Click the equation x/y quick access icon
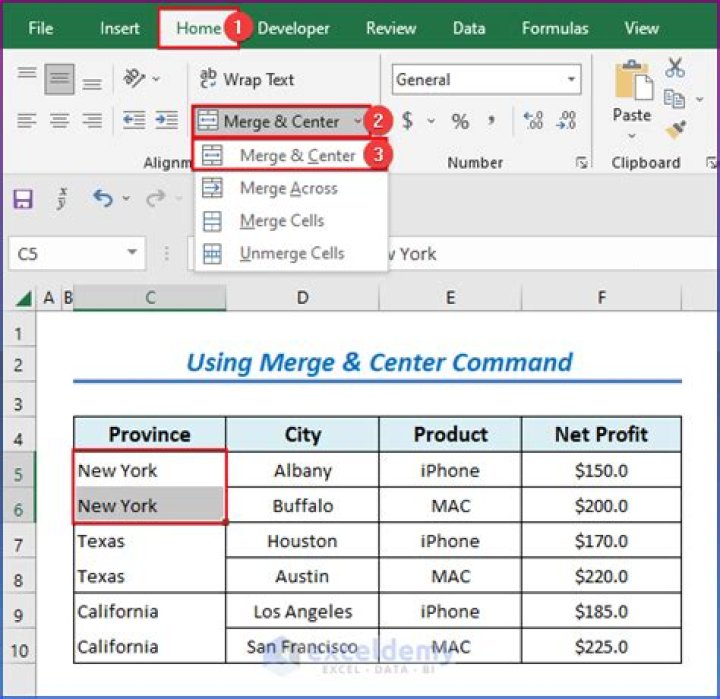Viewport: 720px width, 699px height. [x=62, y=199]
